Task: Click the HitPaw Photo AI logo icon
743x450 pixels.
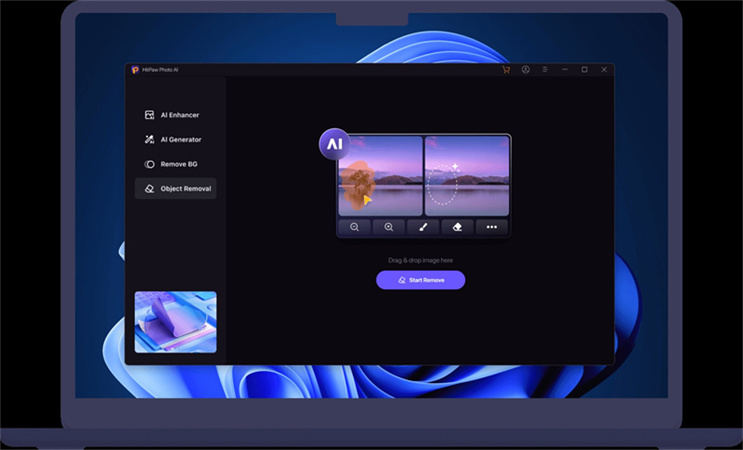Action: (133, 70)
